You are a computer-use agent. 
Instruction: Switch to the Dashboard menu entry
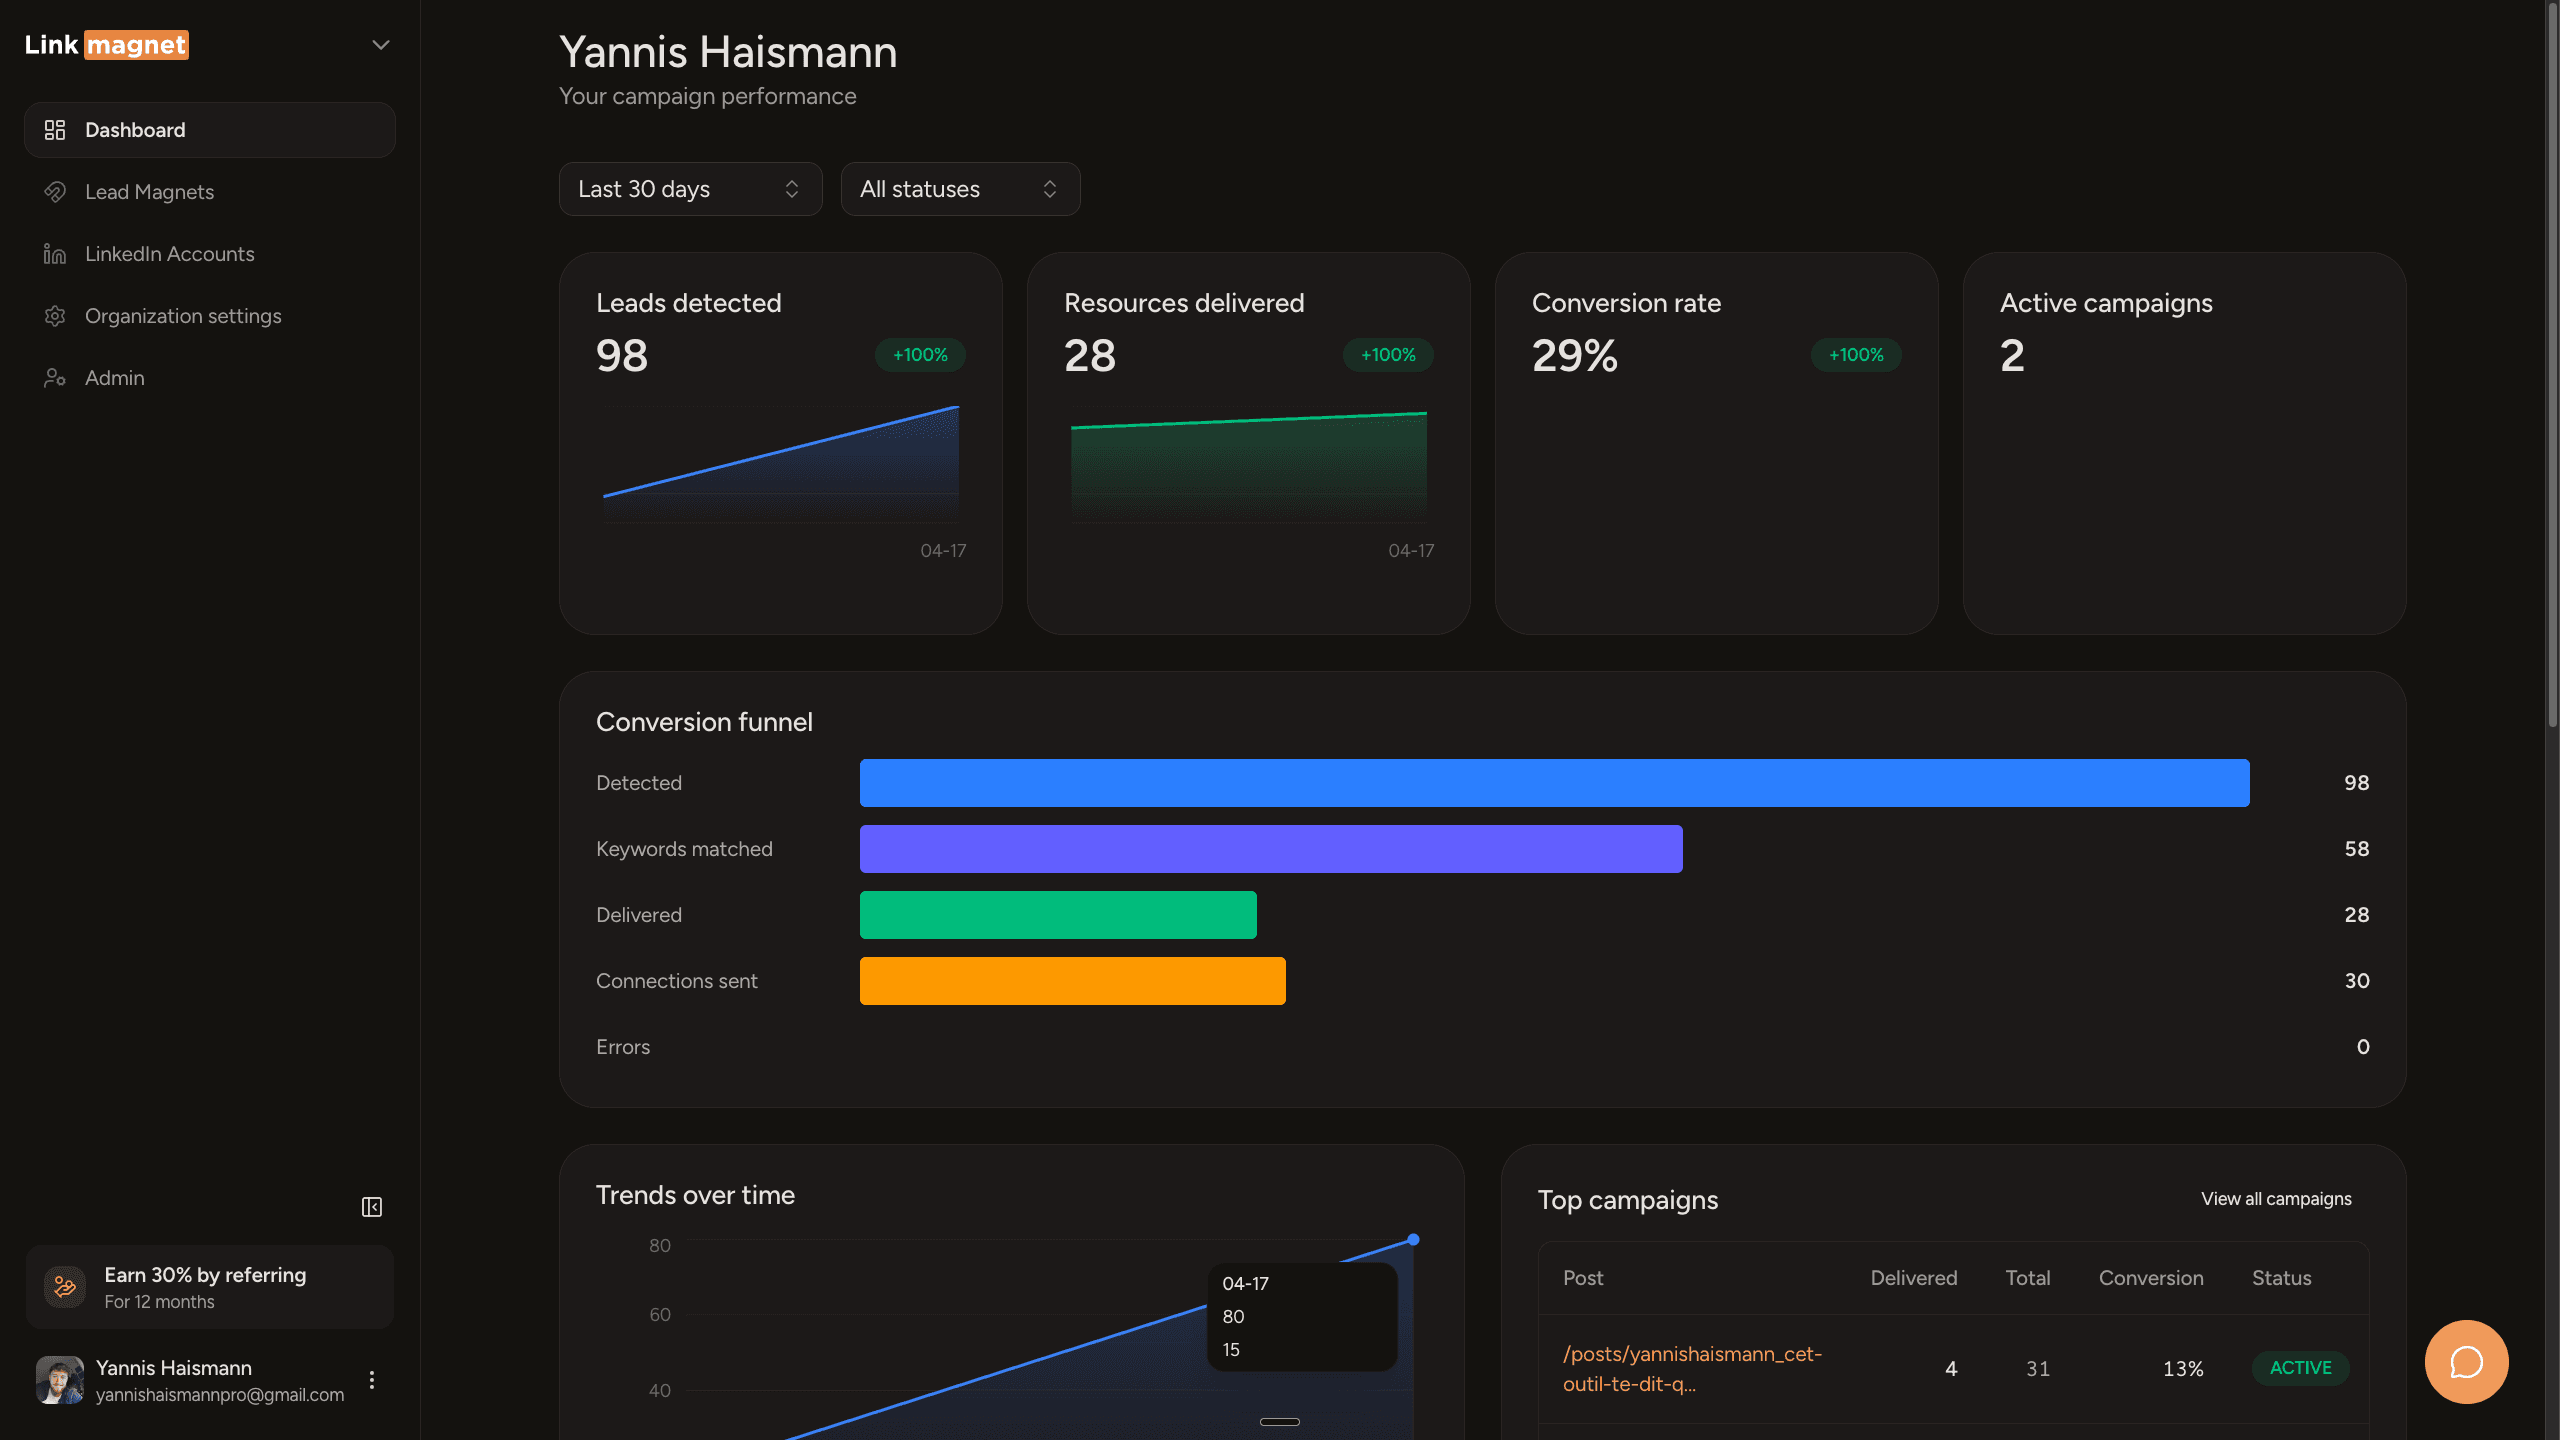(135, 129)
